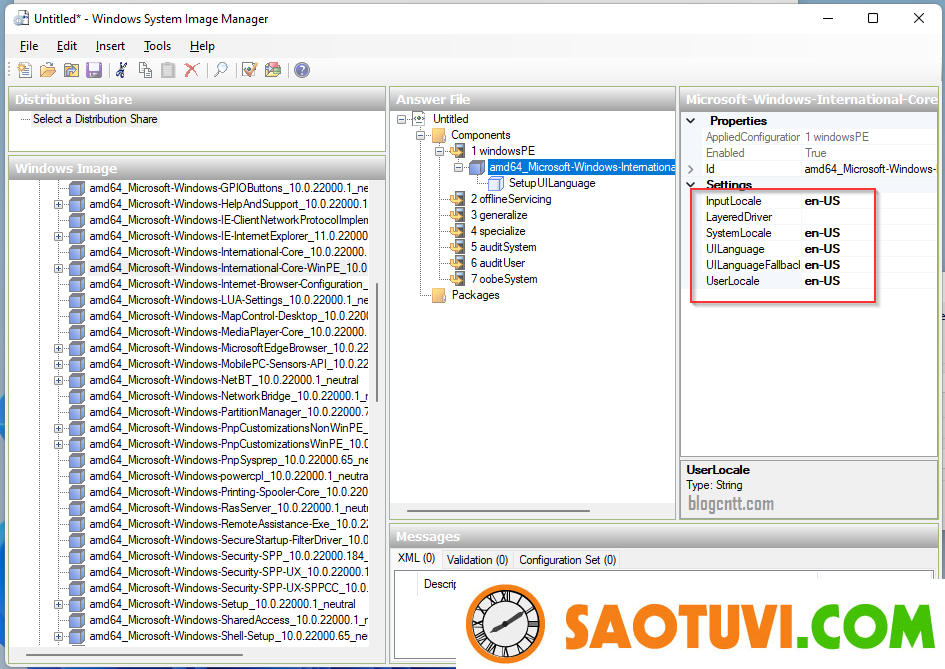
Task: Click the 7 oobeSystem pass icon
Action: 457,279
